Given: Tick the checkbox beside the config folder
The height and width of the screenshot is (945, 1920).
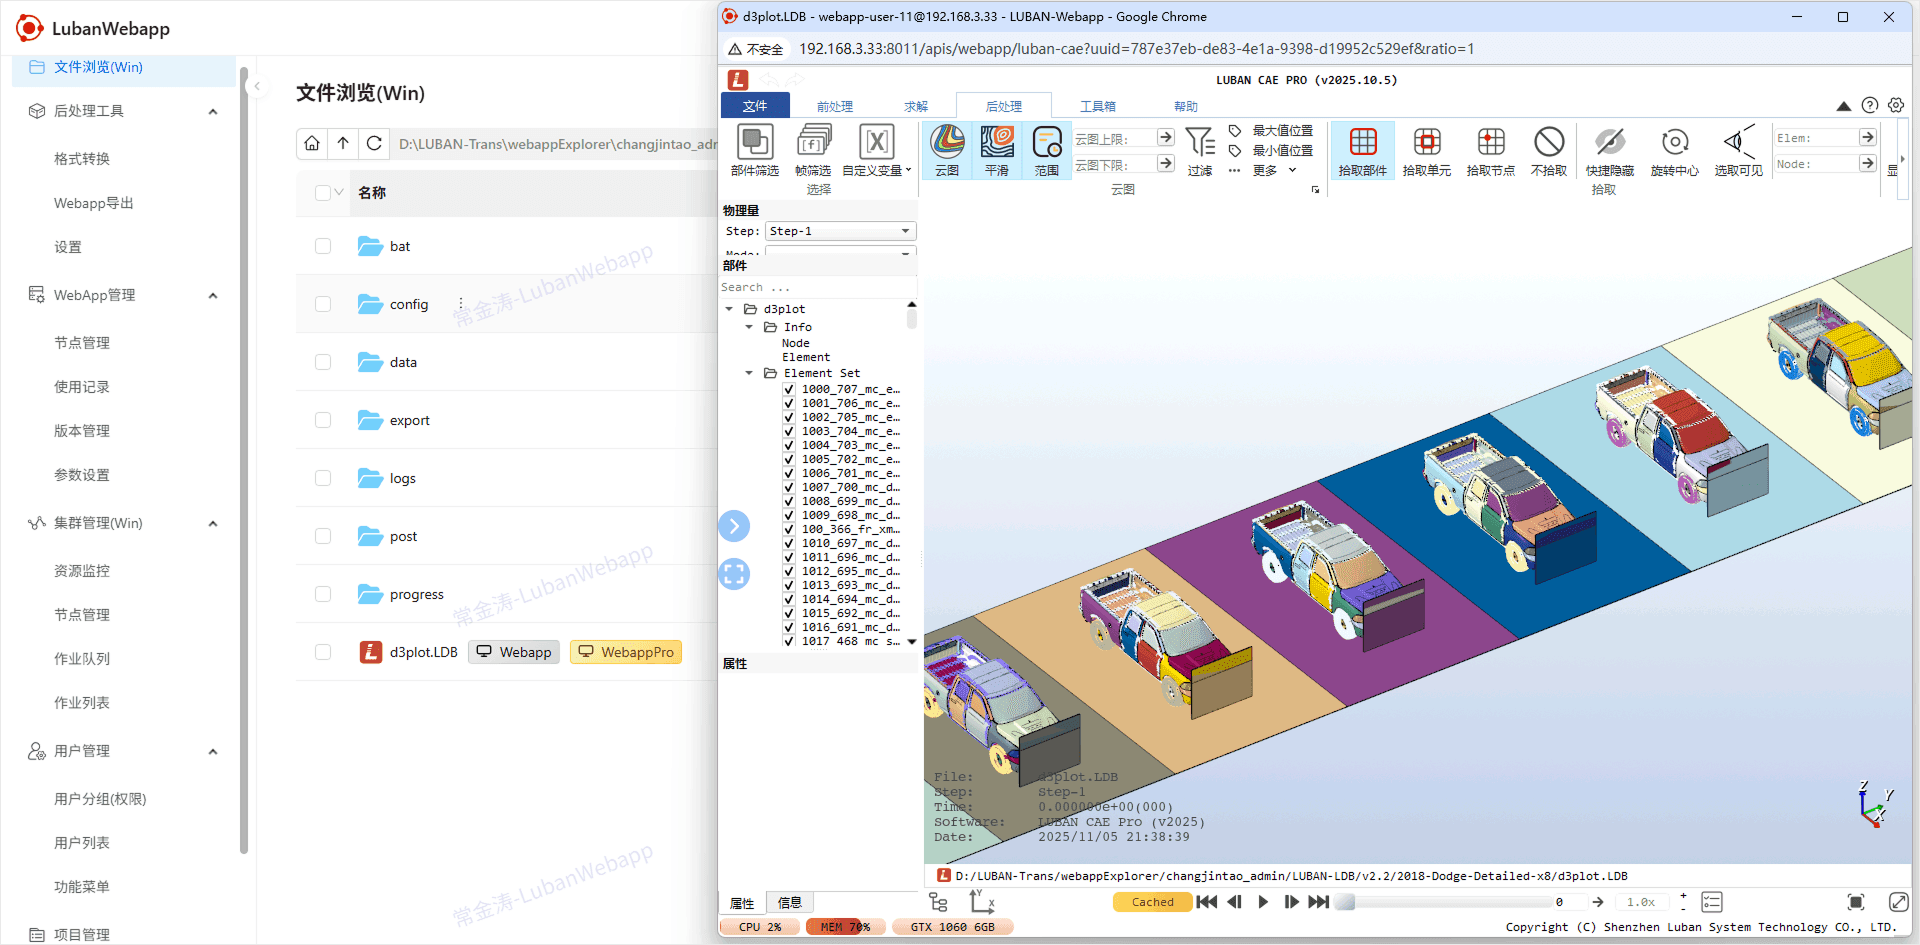Looking at the screenshot, I should coord(323,304).
